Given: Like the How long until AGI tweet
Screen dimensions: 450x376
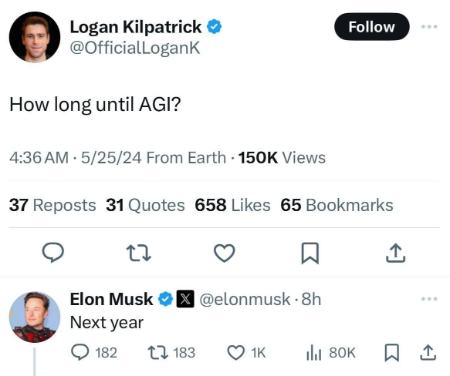Looking at the screenshot, I should click(224, 253).
